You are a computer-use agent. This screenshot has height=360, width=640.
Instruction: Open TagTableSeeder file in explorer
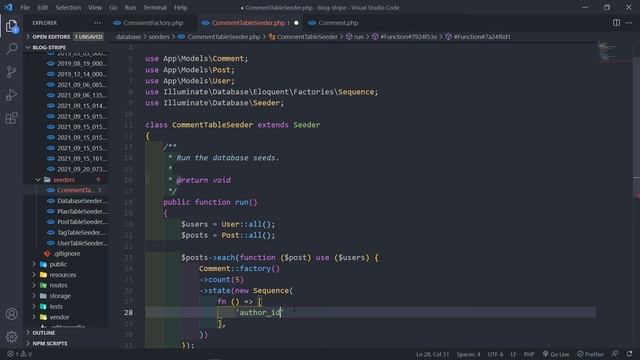82,233
